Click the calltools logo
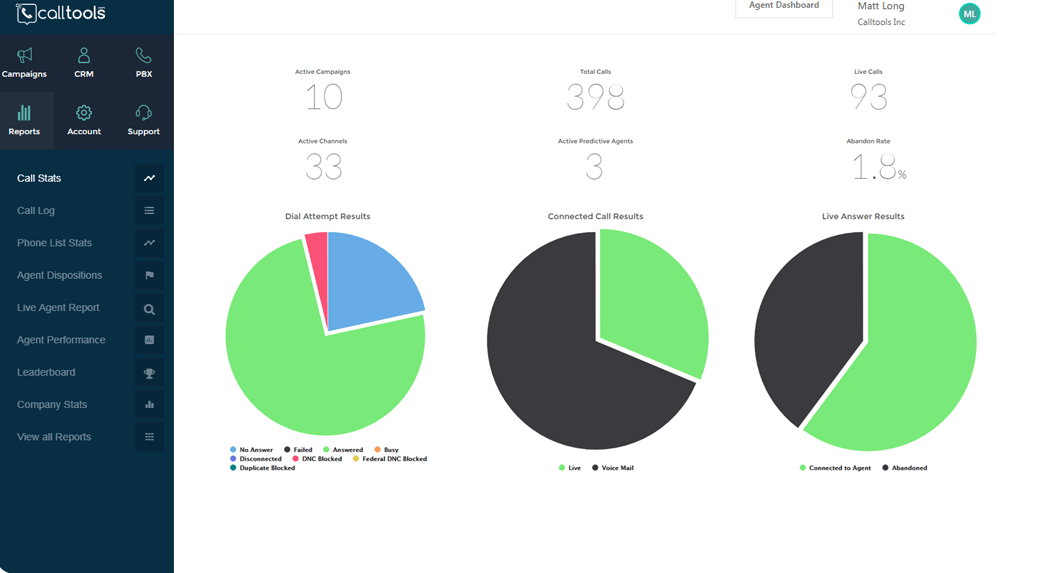This screenshot has width=1053, height=573. (x=60, y=13)
